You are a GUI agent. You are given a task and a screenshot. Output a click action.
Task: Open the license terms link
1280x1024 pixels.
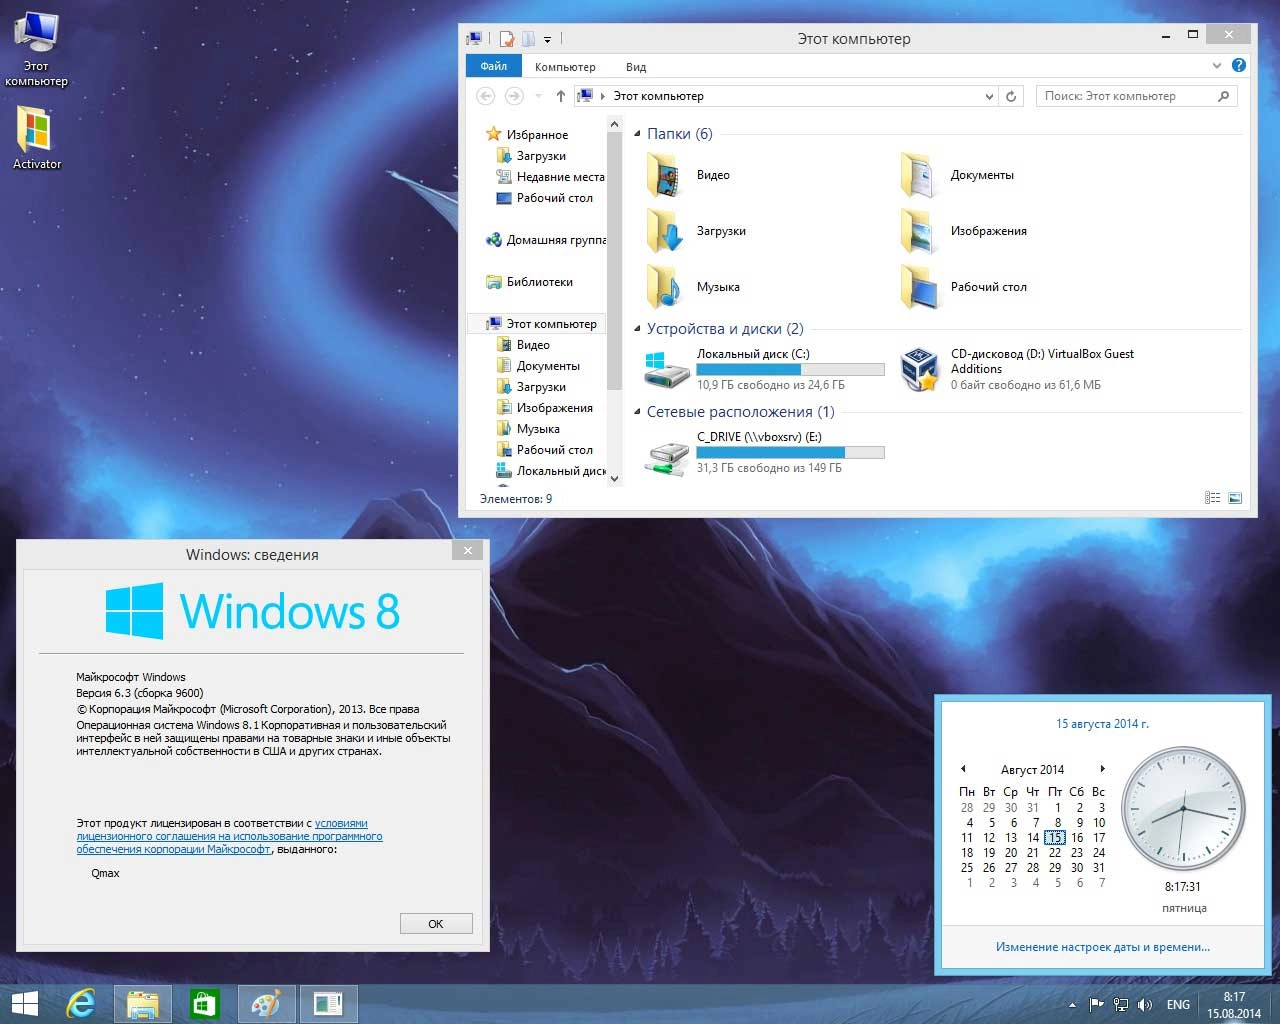click(229, 836)
